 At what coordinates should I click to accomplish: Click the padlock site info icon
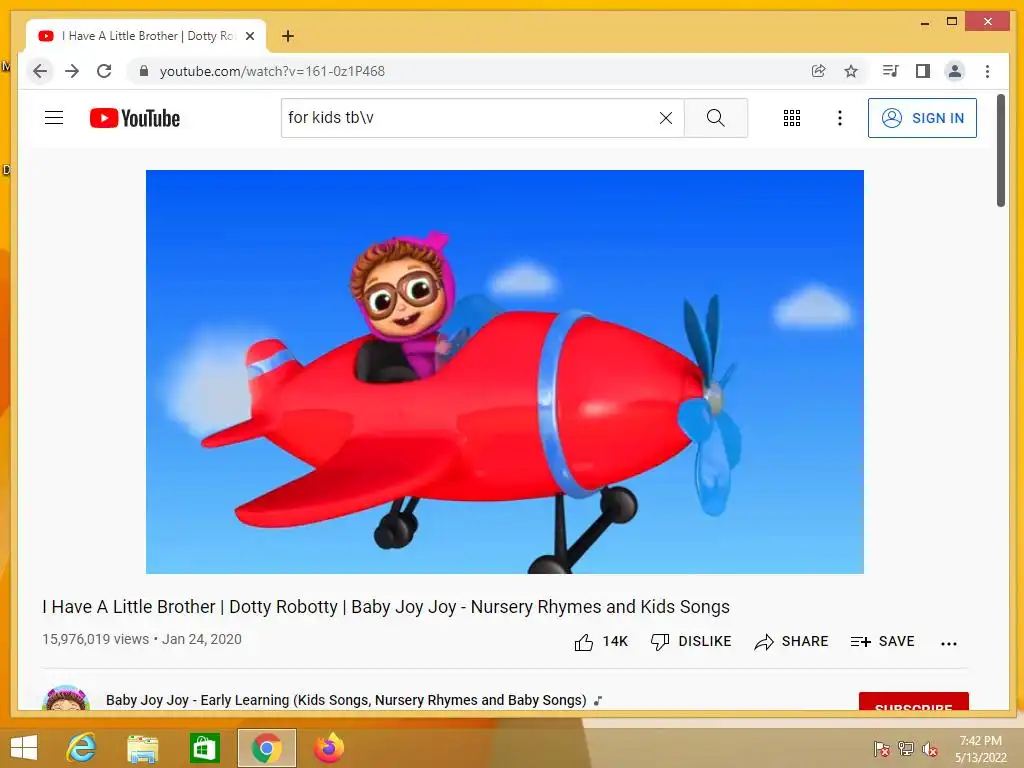(144, 71)
